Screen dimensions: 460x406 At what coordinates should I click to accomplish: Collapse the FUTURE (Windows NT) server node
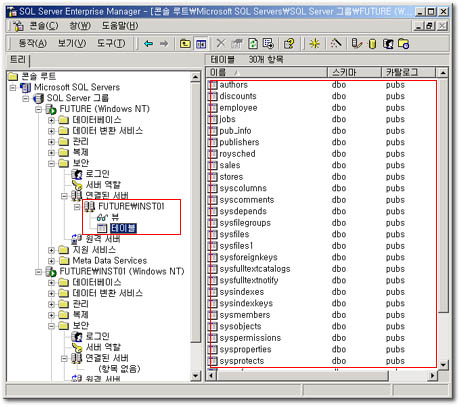point(38,109)
